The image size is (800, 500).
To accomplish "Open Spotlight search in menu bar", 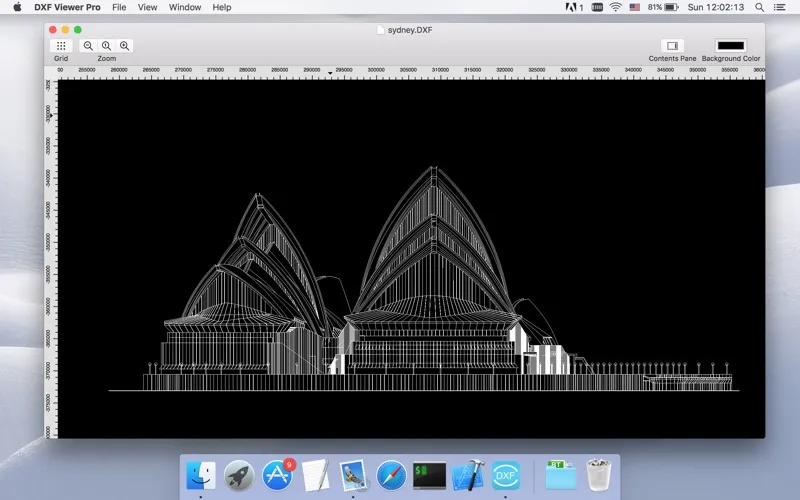I will pos(759,7).
